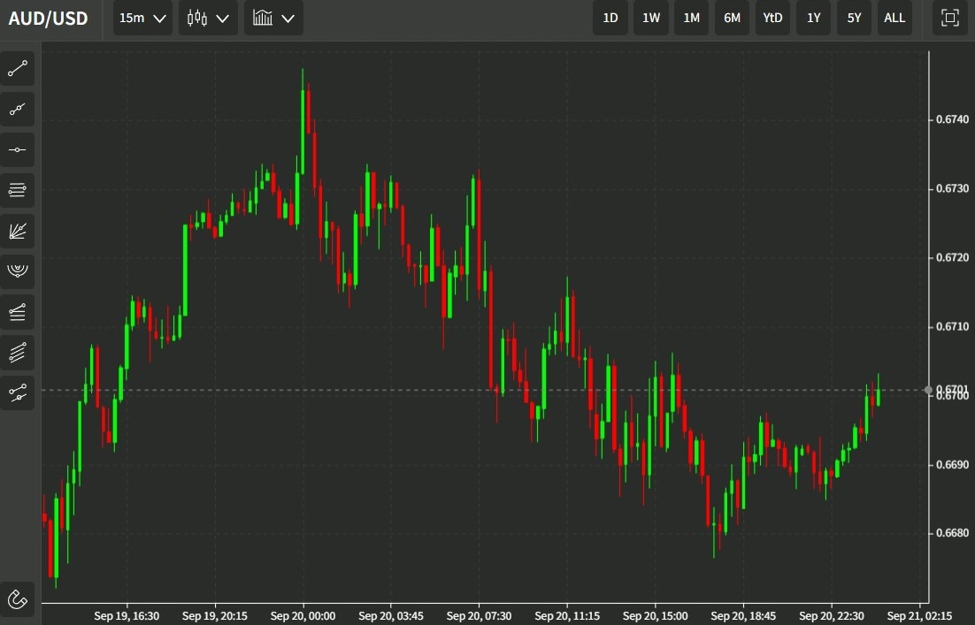Open the Fibonacci retracement tool
975x625 pixels.
tap(17, 190)
